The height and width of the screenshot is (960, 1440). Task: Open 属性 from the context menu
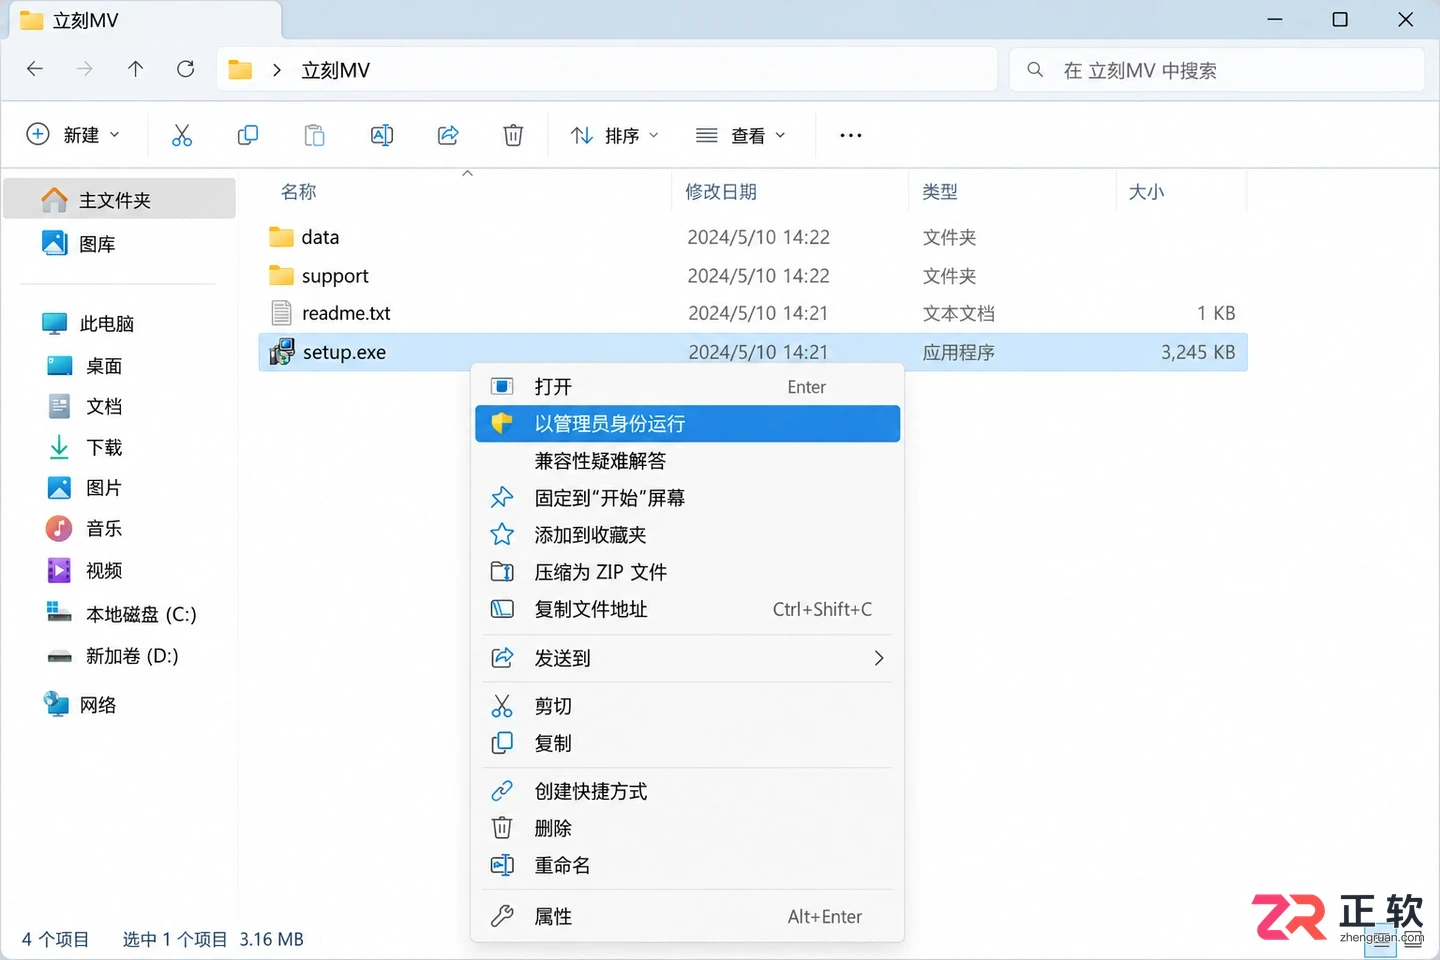coord(688,916)
